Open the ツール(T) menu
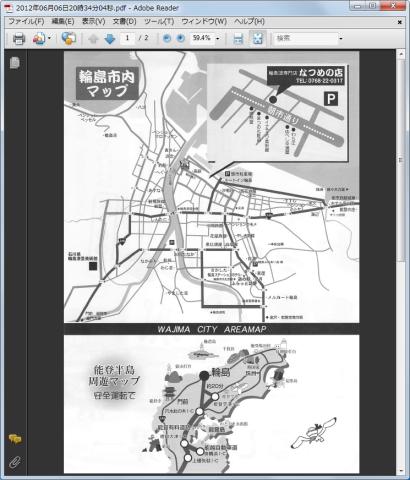The width and height of the screenshot is (410, 480). [159, 22]
